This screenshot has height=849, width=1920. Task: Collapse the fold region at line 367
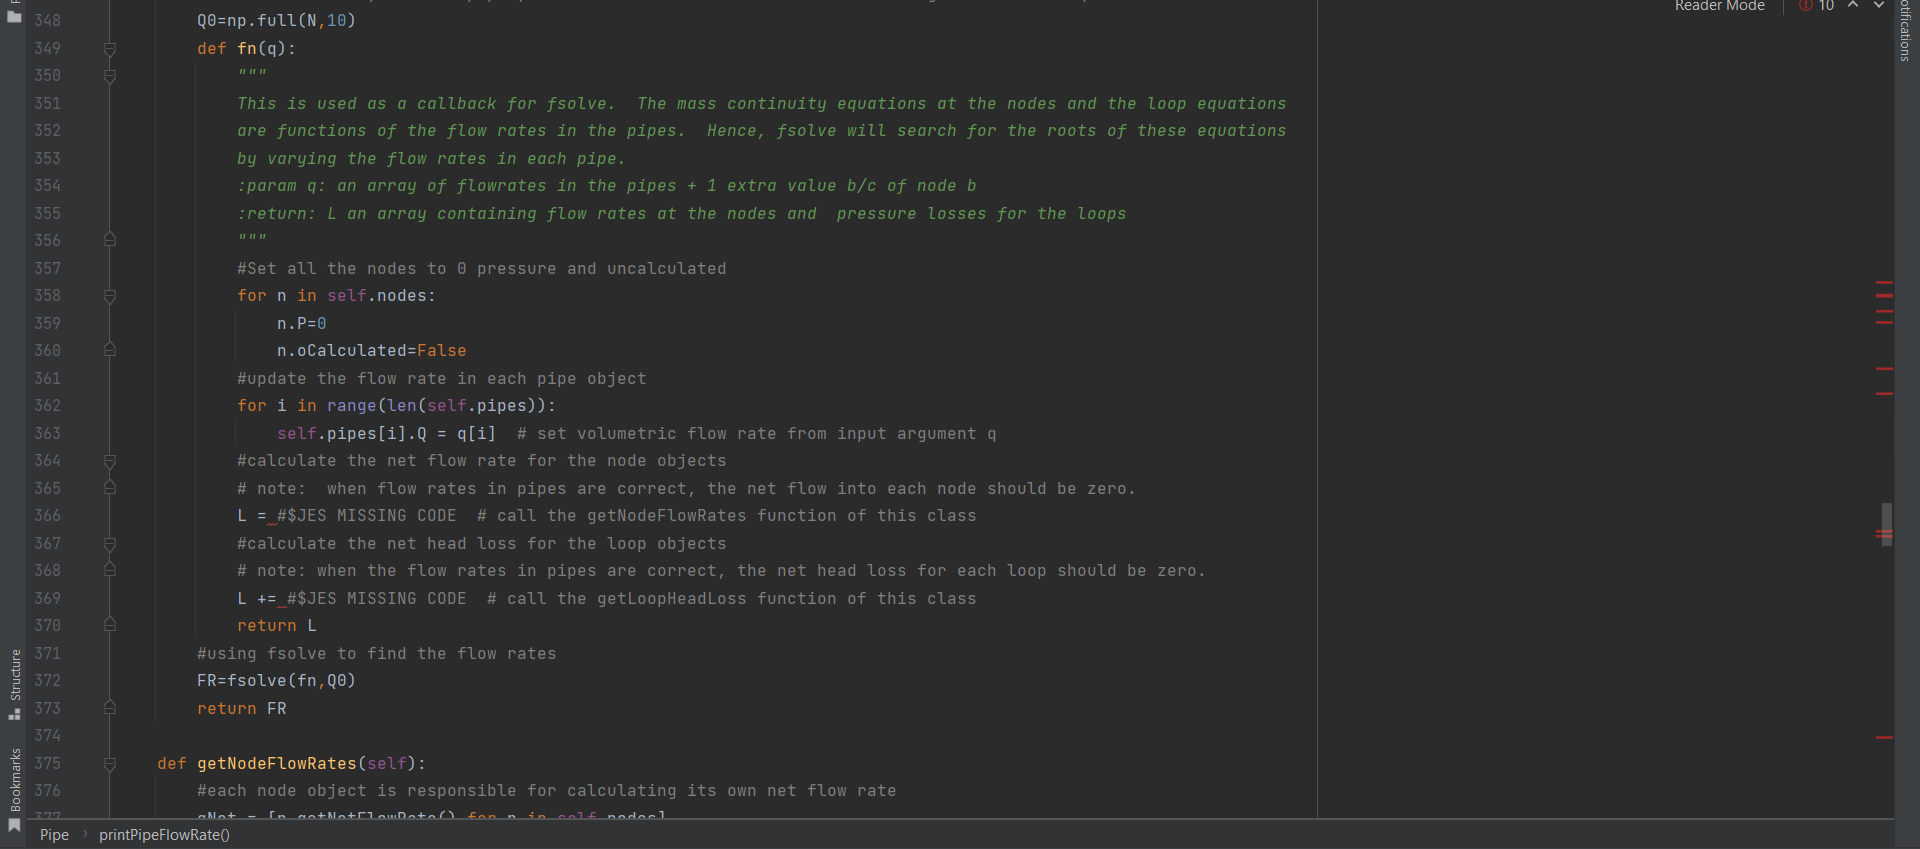coord(110,544)
